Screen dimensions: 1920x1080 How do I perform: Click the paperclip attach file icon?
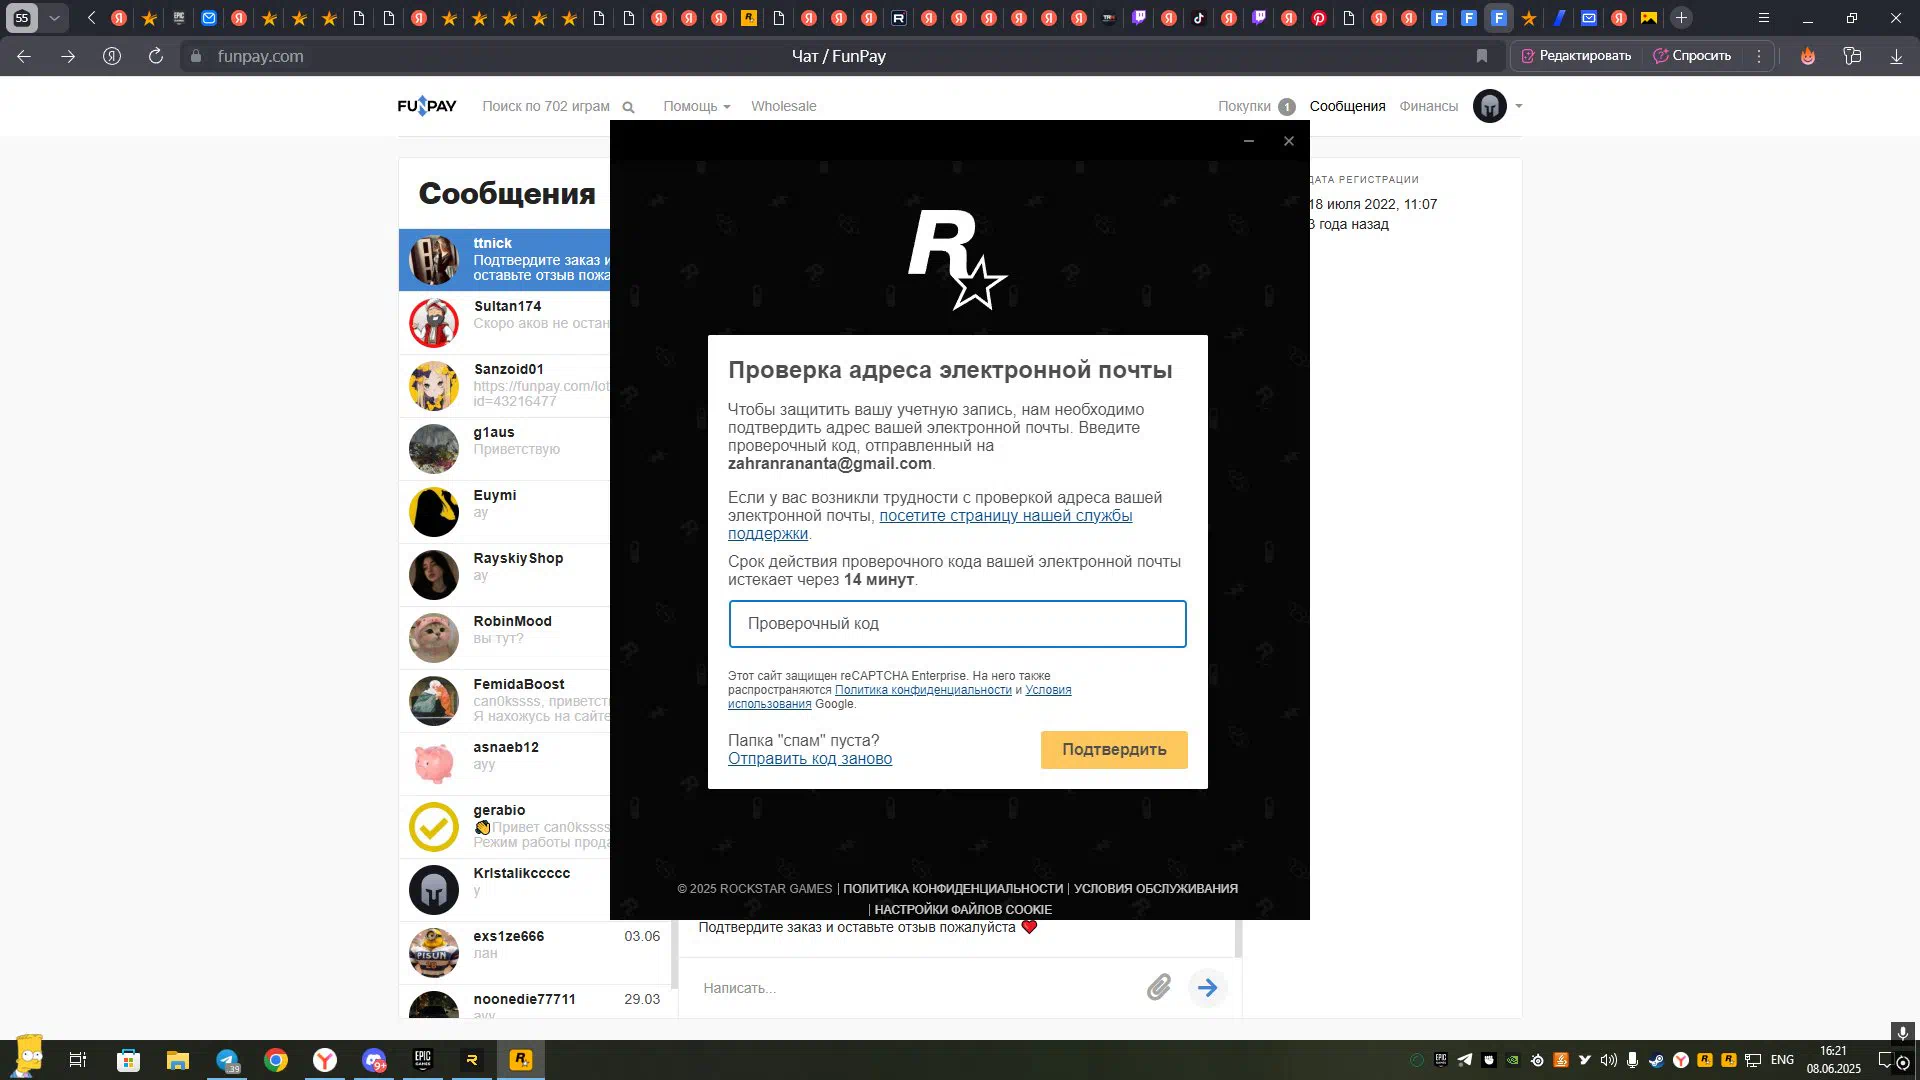[x=1158, y=988]
